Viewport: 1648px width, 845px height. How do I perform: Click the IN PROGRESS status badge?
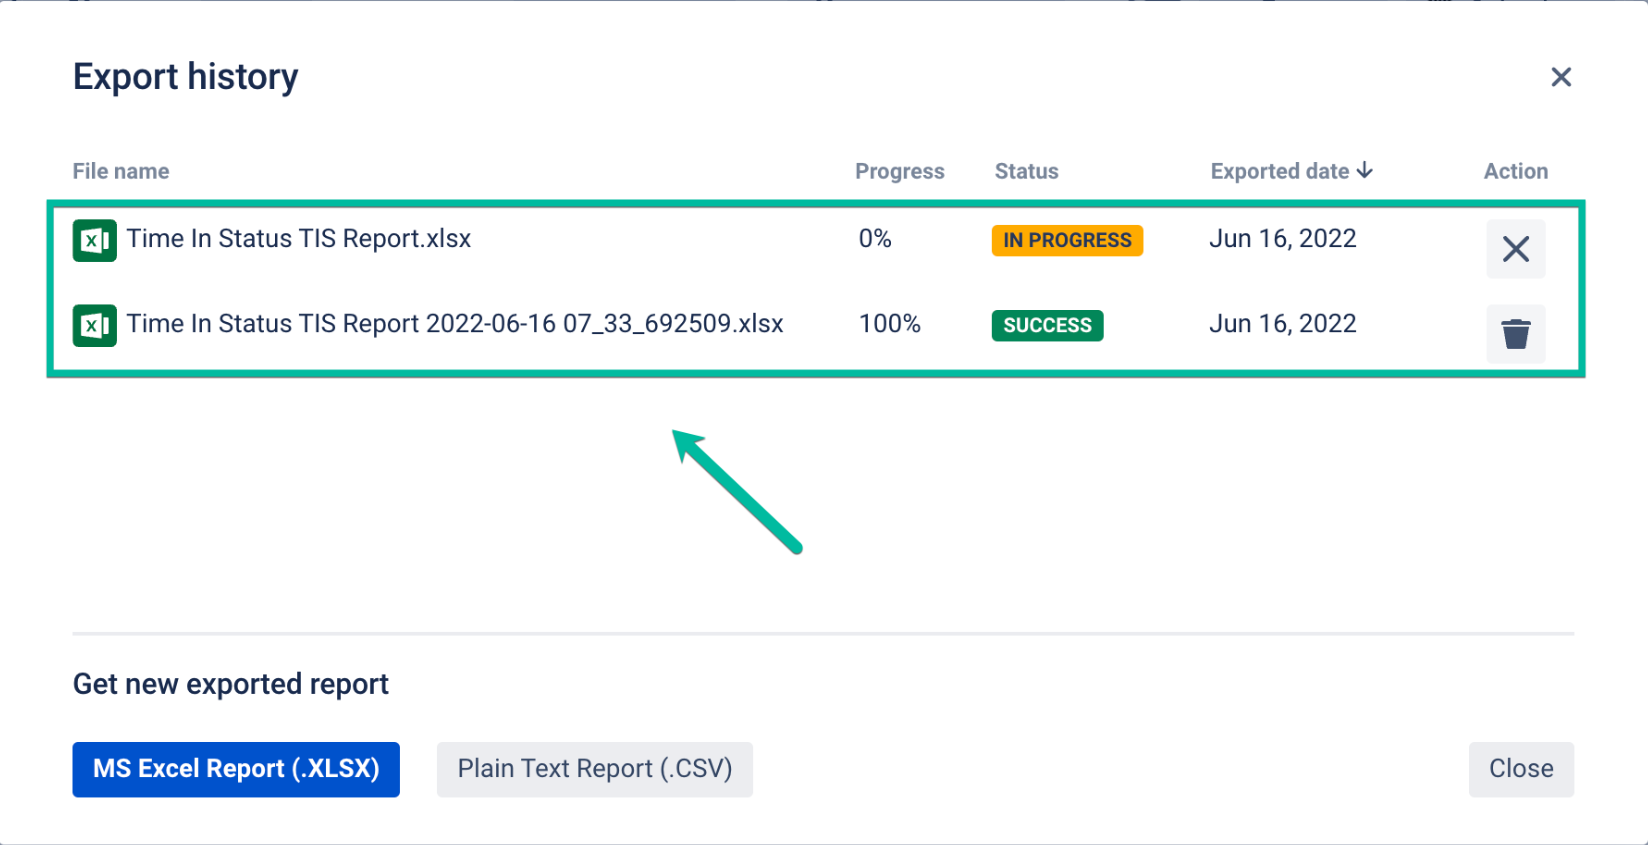tap(1067, 240)
